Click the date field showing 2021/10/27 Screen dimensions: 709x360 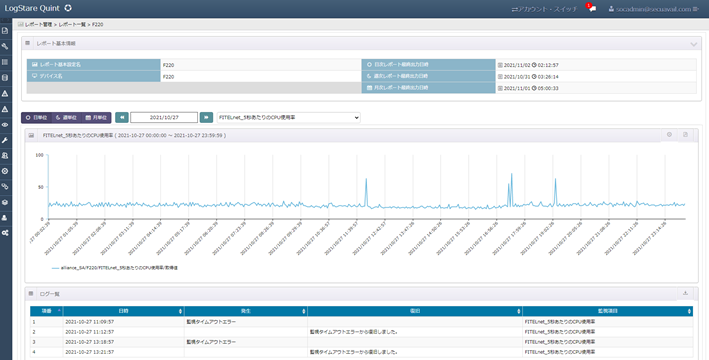164,118
